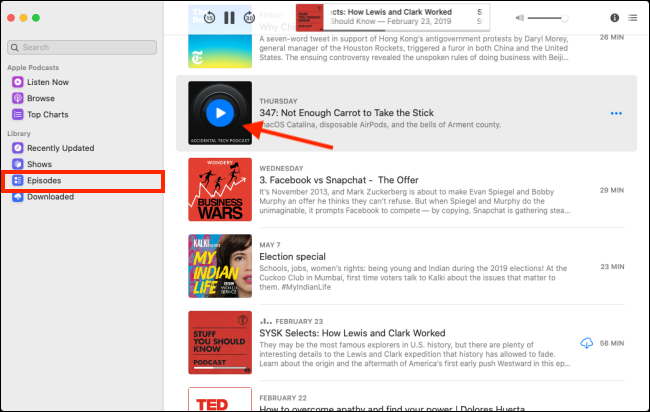Click the Downloaded icon
This screenshot has height=412, width=650.
17,196
